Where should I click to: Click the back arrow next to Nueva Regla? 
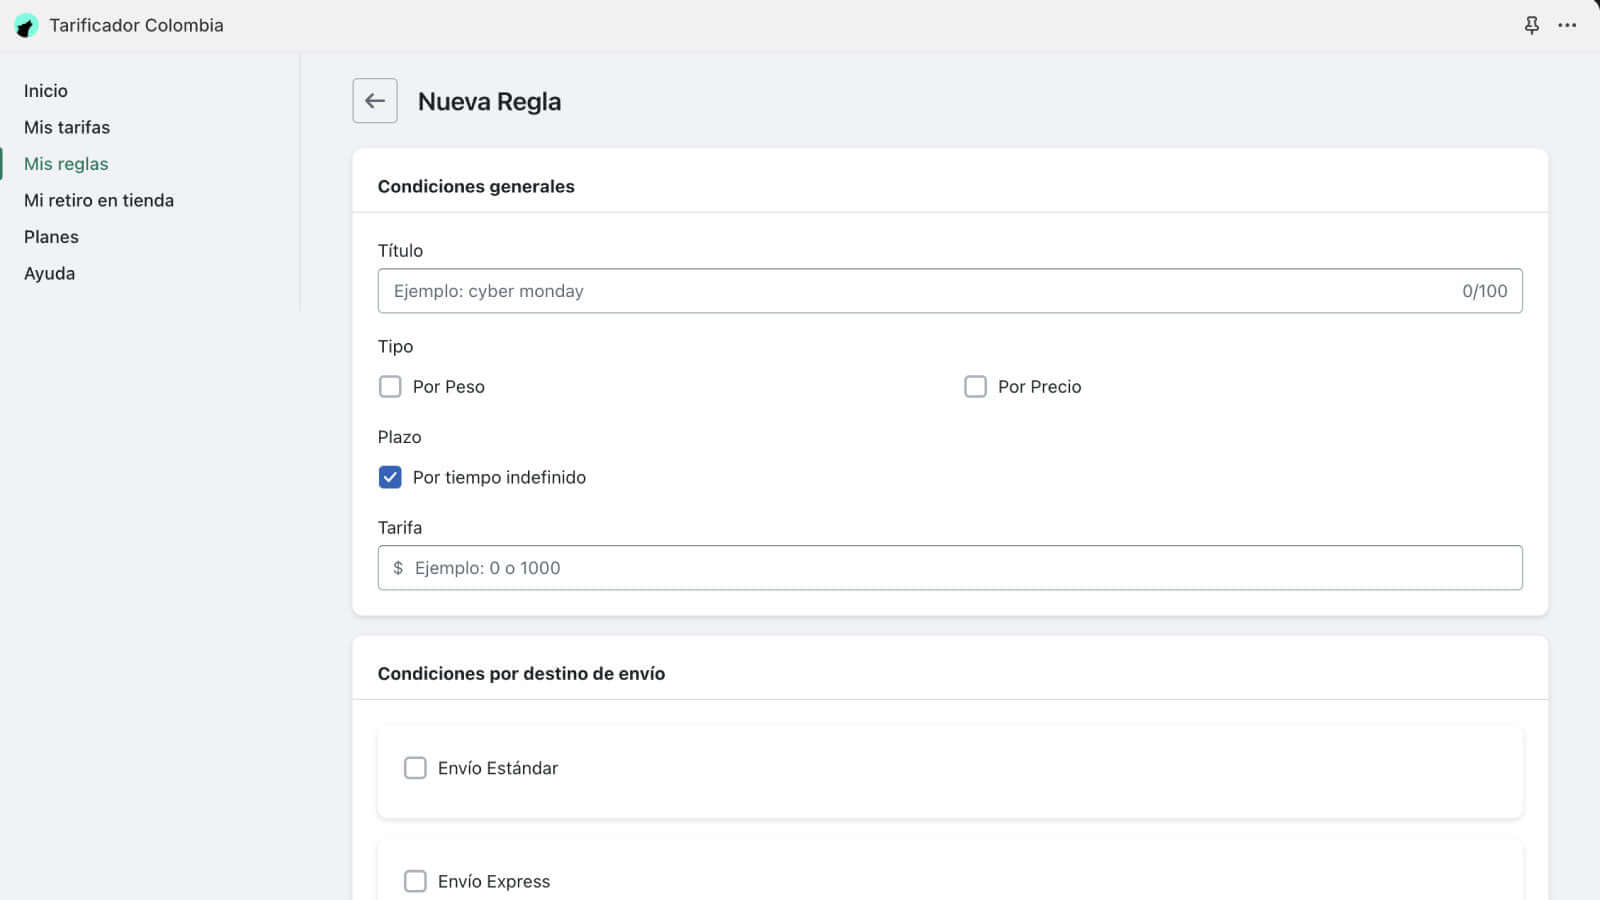click(374, 100)
